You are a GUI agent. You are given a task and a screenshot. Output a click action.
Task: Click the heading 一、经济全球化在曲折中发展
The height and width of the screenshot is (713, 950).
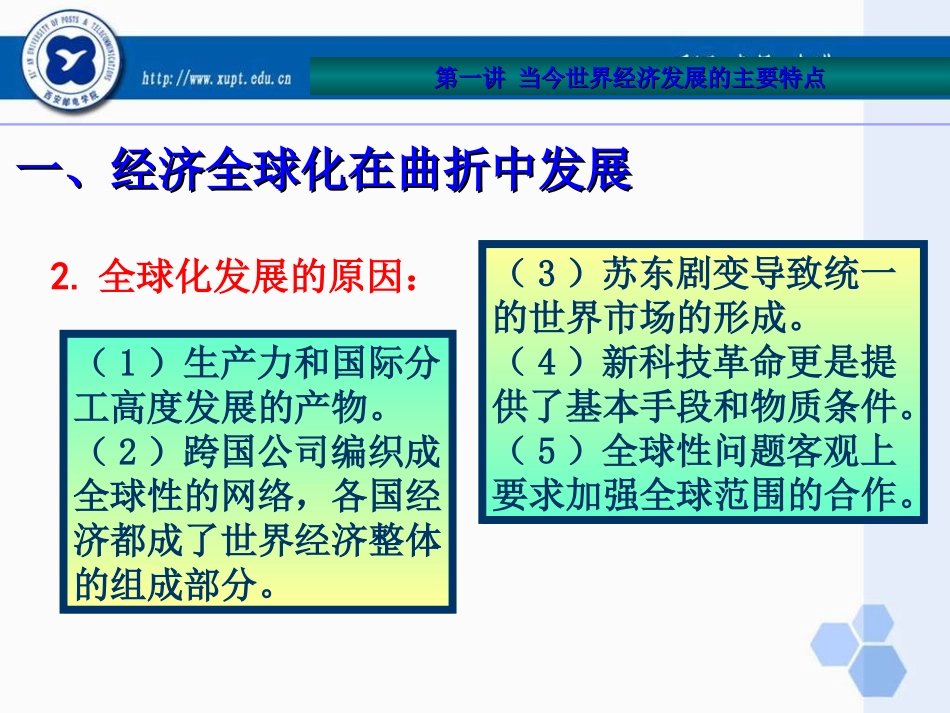[325, 170]
